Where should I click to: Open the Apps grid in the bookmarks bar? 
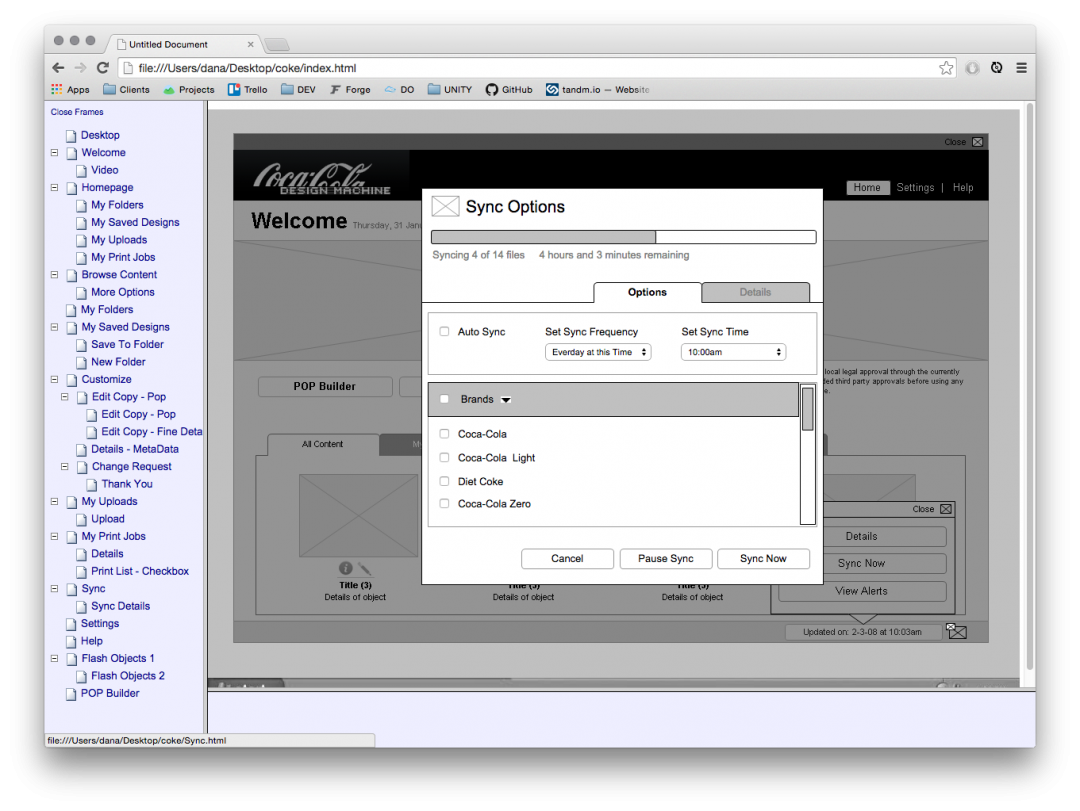(x=70, y=90)
